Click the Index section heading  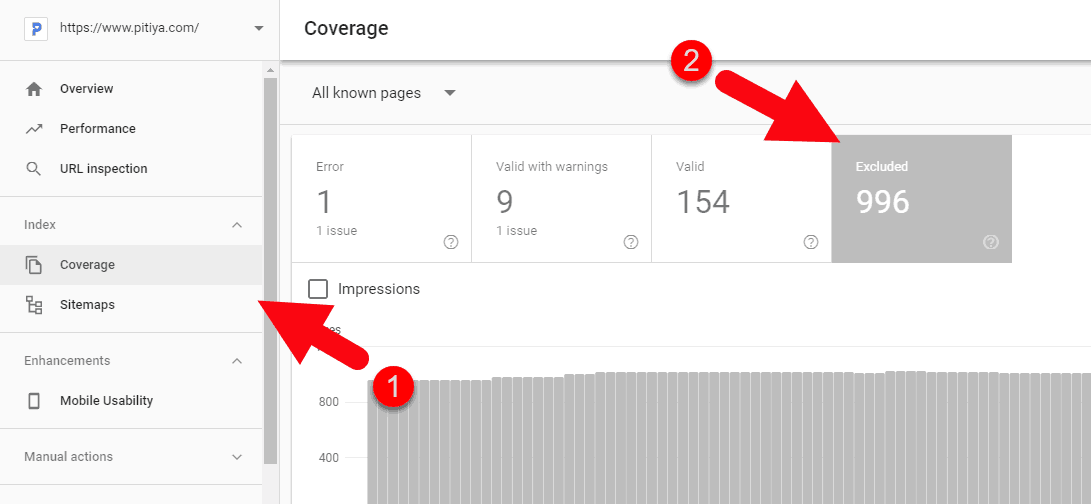click(x=40, y=225)
